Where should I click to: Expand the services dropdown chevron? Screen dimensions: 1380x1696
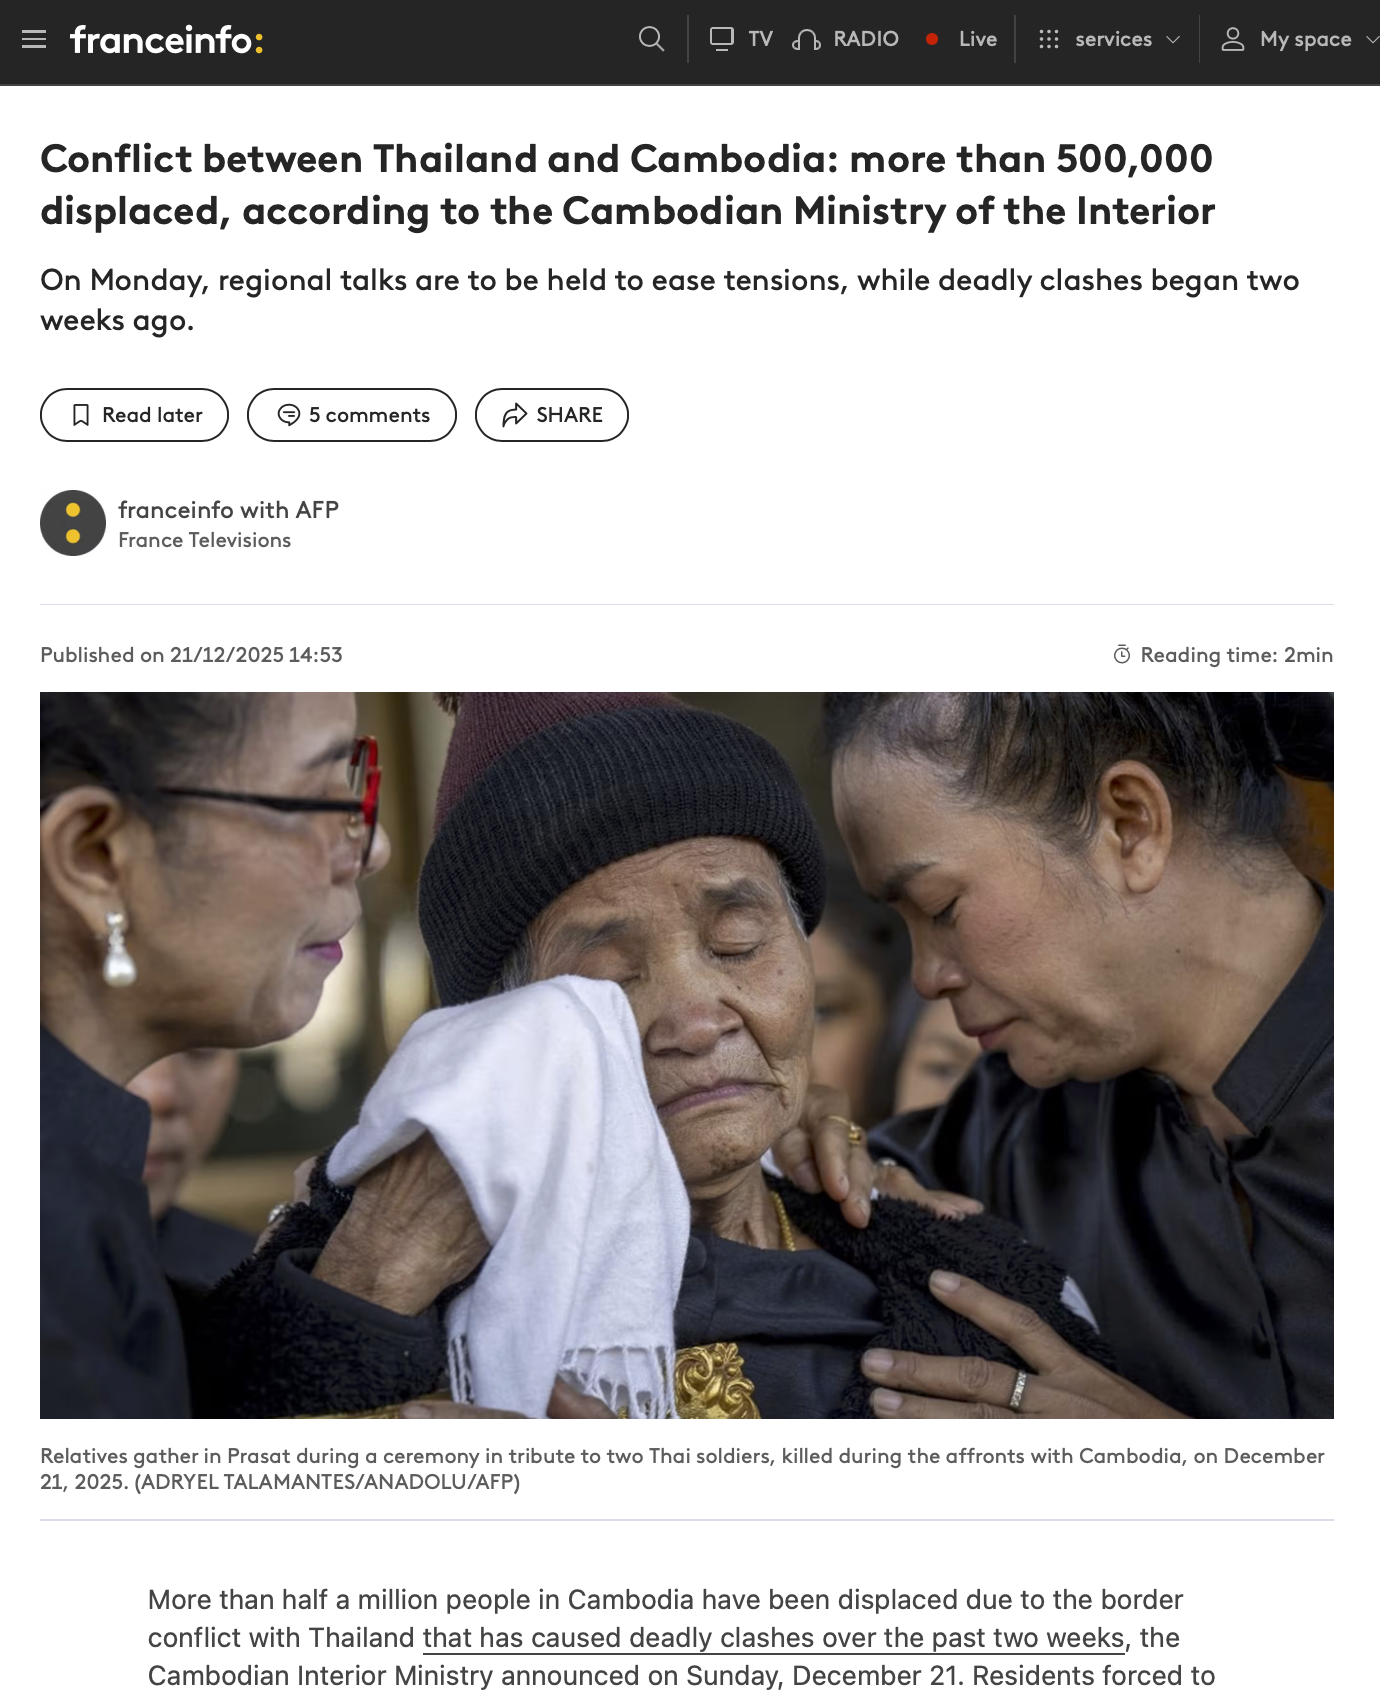pyautogui.click(x=1173, y=40)
